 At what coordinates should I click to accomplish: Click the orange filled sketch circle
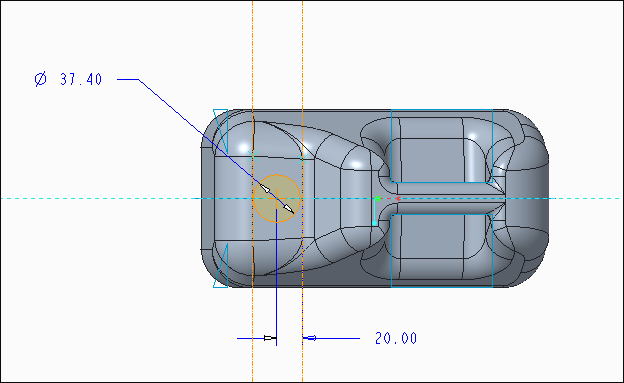tap(277, 198)
